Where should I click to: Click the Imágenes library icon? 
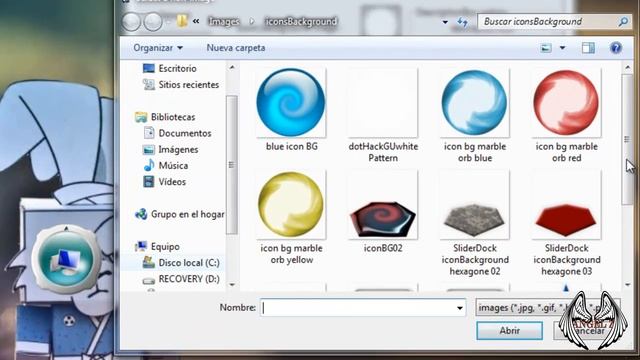pyautogui.click(x=149, y=149)
